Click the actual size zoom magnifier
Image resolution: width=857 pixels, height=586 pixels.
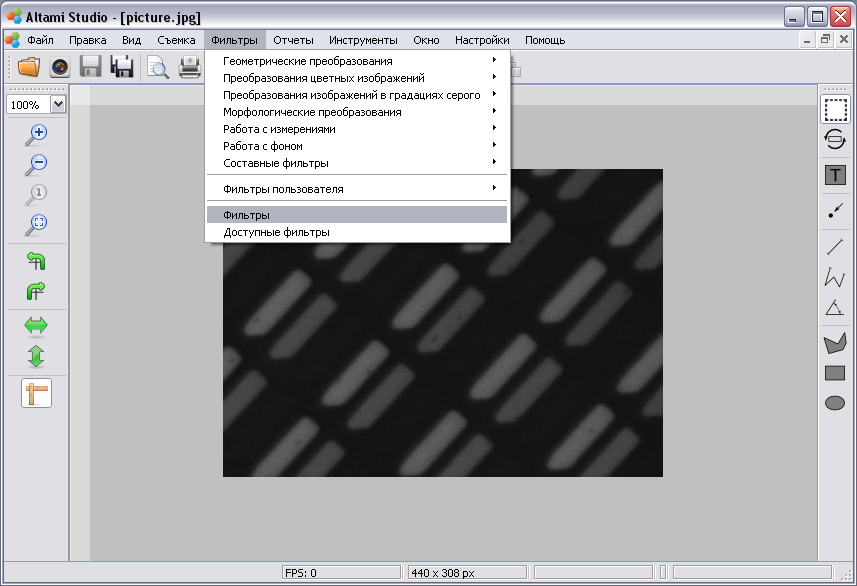[36, 195]
